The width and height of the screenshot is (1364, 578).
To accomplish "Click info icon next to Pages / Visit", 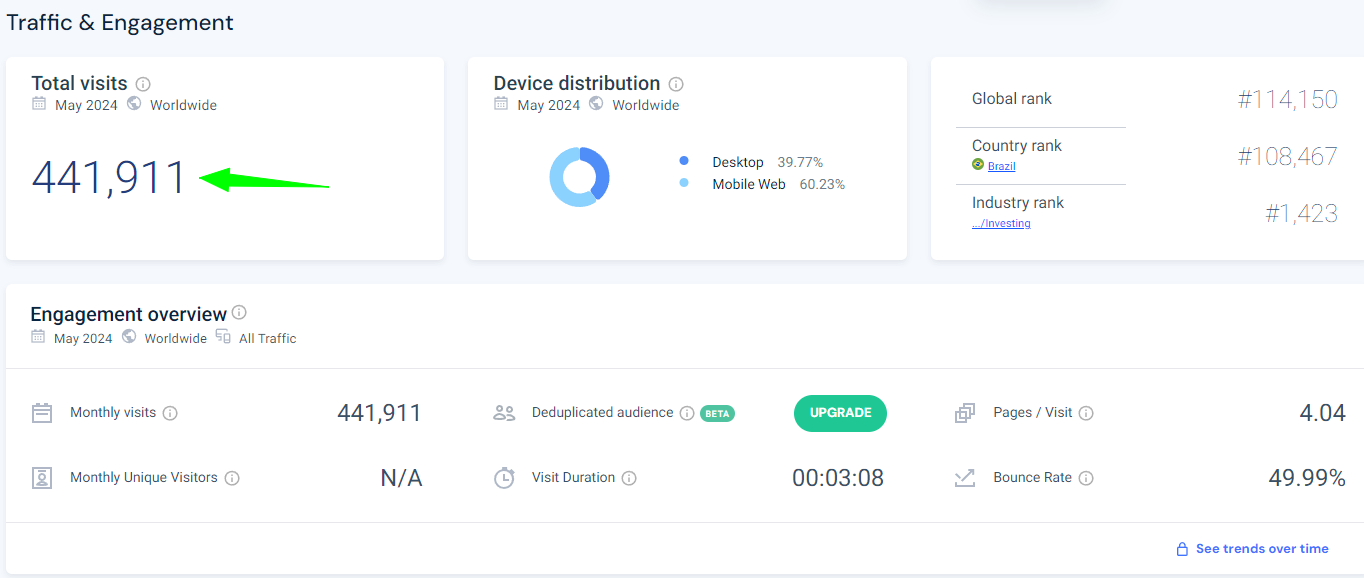I will click(x=1086, y=413).
